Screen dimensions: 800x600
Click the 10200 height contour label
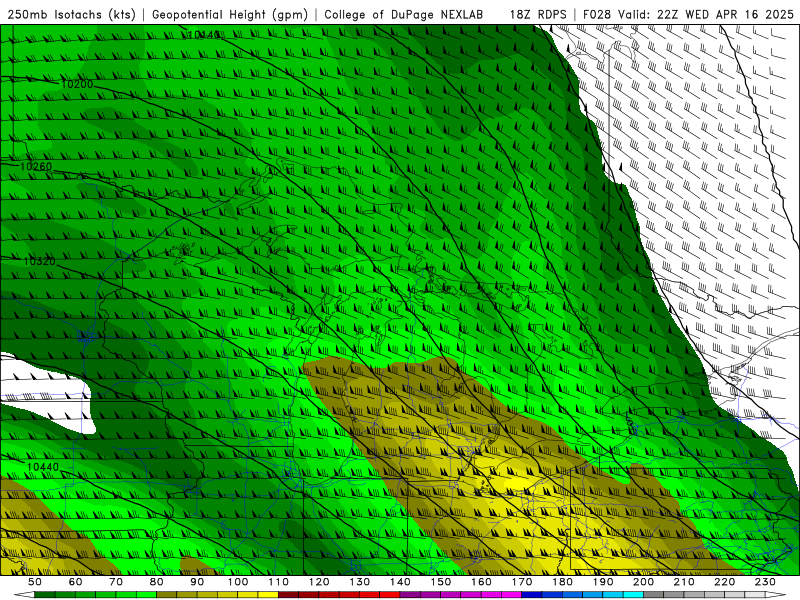point(77,84)
